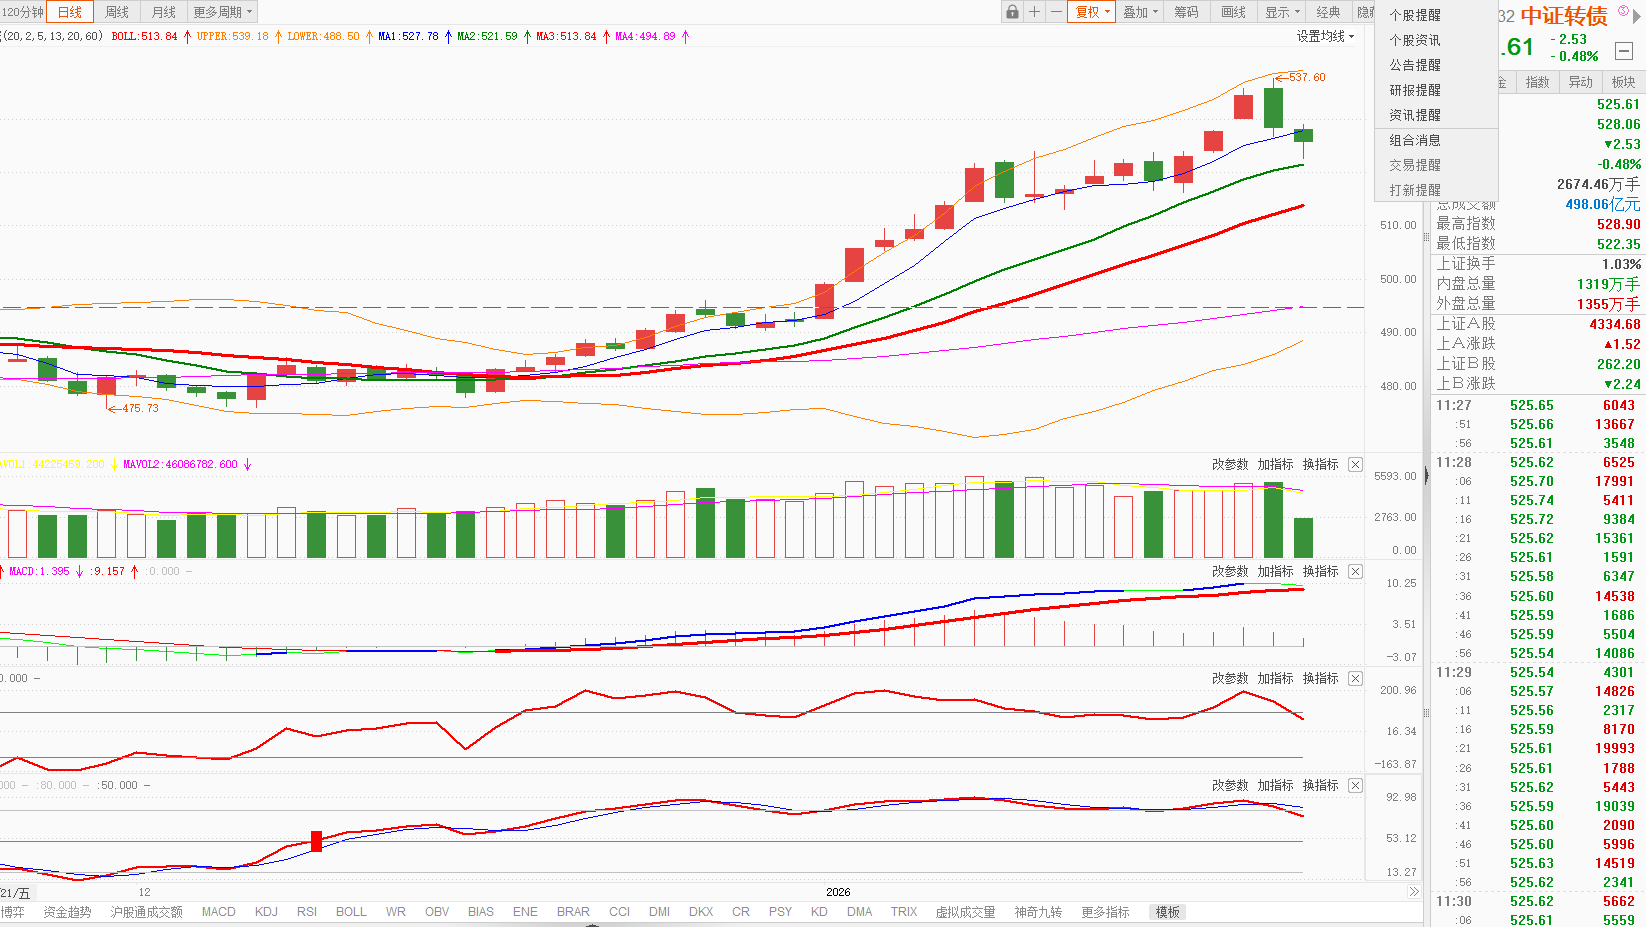Click 改参数 in the volume panel
This screenshot has width=1646, height=927.
(x=1230, y=464)
